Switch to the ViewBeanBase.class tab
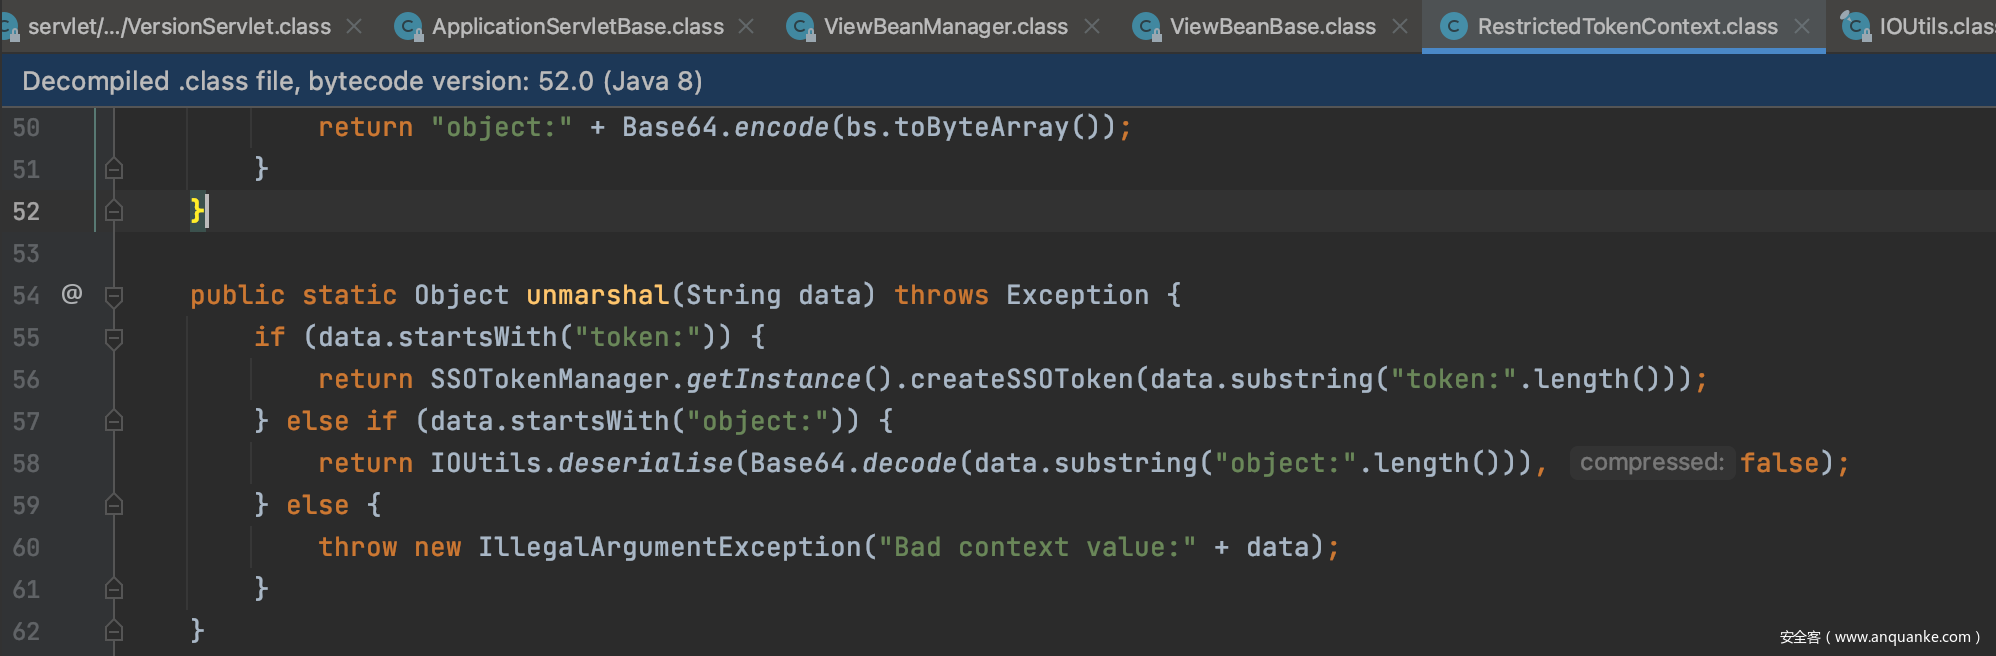The image size is (1996, 656). click(x=1272, y=26)
